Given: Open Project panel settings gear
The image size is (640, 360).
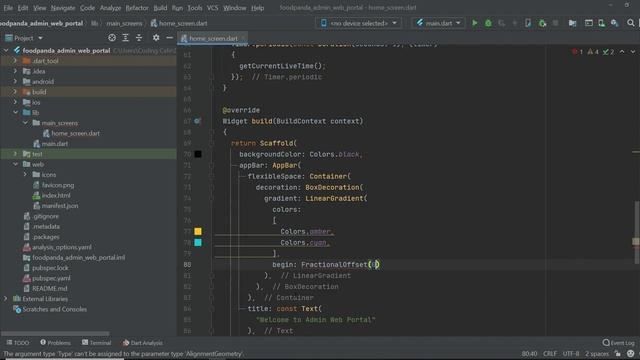Looking at the screenshot, I should [156, 38].
